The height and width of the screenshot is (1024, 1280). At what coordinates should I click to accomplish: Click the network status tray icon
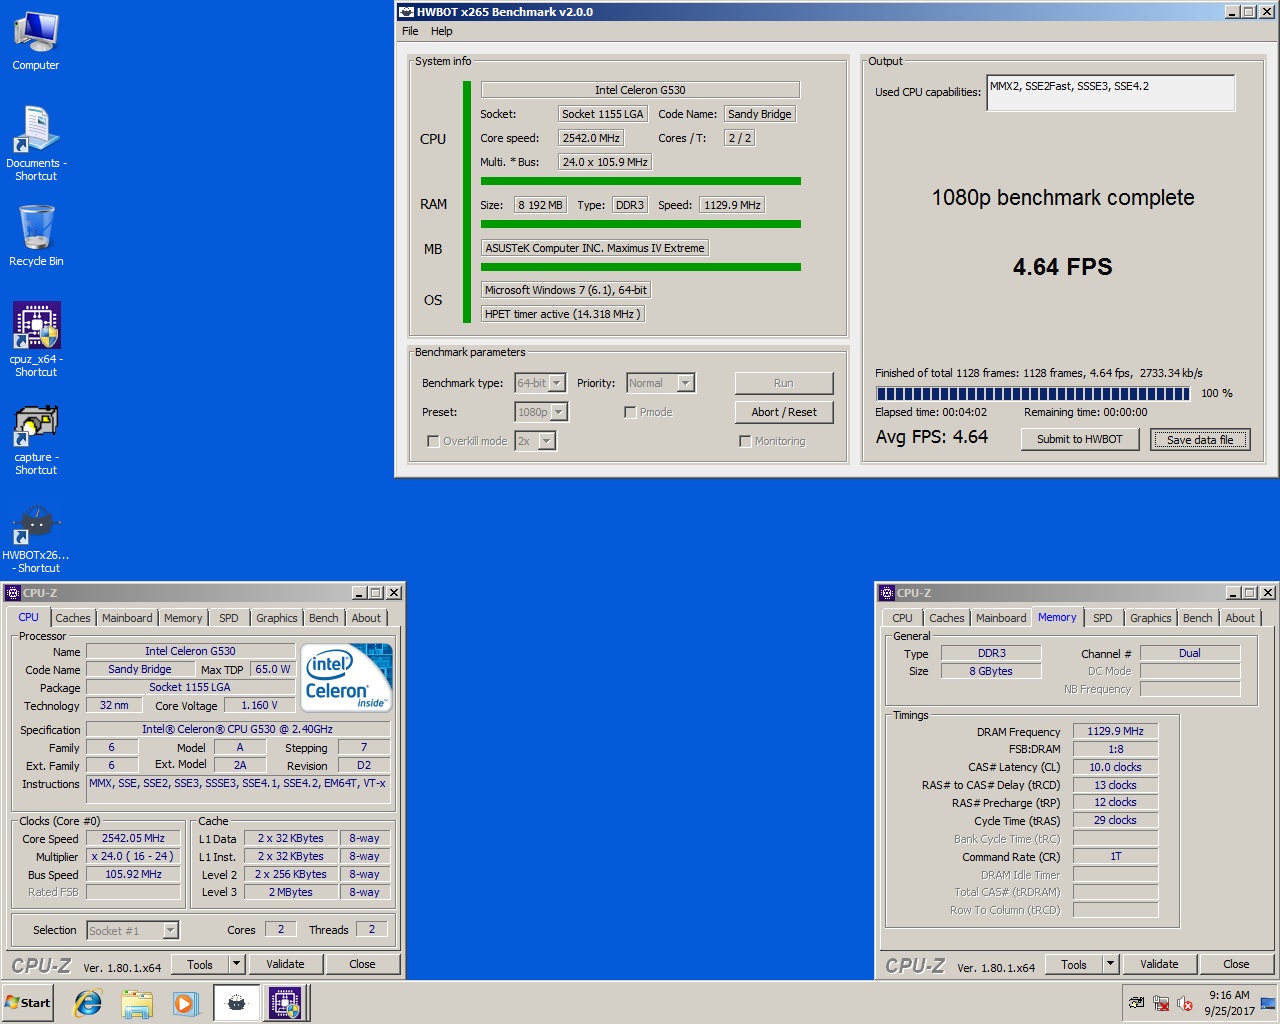[1161, 1003]
